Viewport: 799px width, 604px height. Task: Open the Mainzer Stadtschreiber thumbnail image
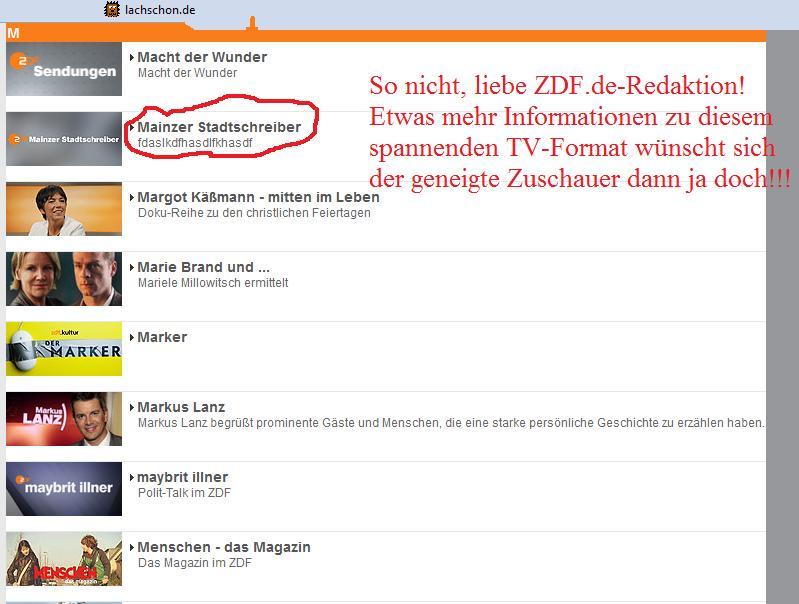(64, 139)
